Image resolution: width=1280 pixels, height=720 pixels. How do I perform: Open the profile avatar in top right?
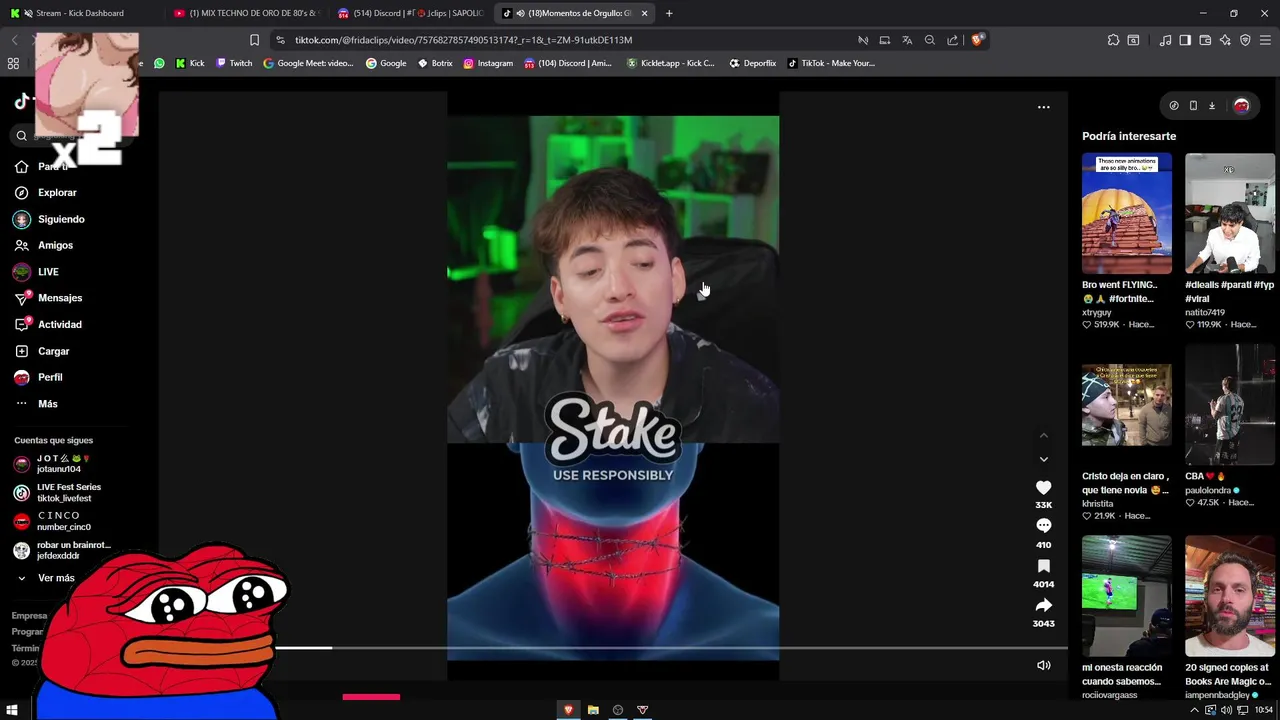(x=1241, y=106)
